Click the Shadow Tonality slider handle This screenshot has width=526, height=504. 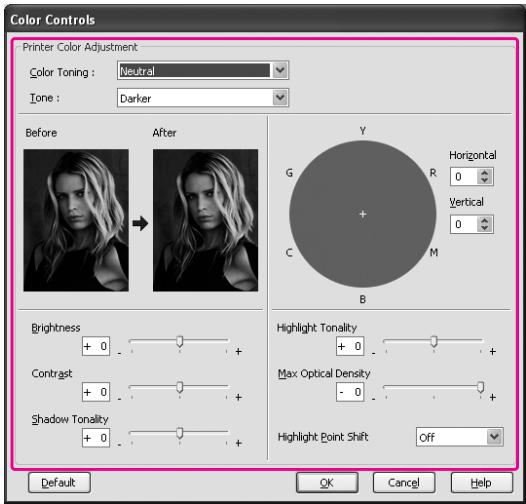(180, 433)
